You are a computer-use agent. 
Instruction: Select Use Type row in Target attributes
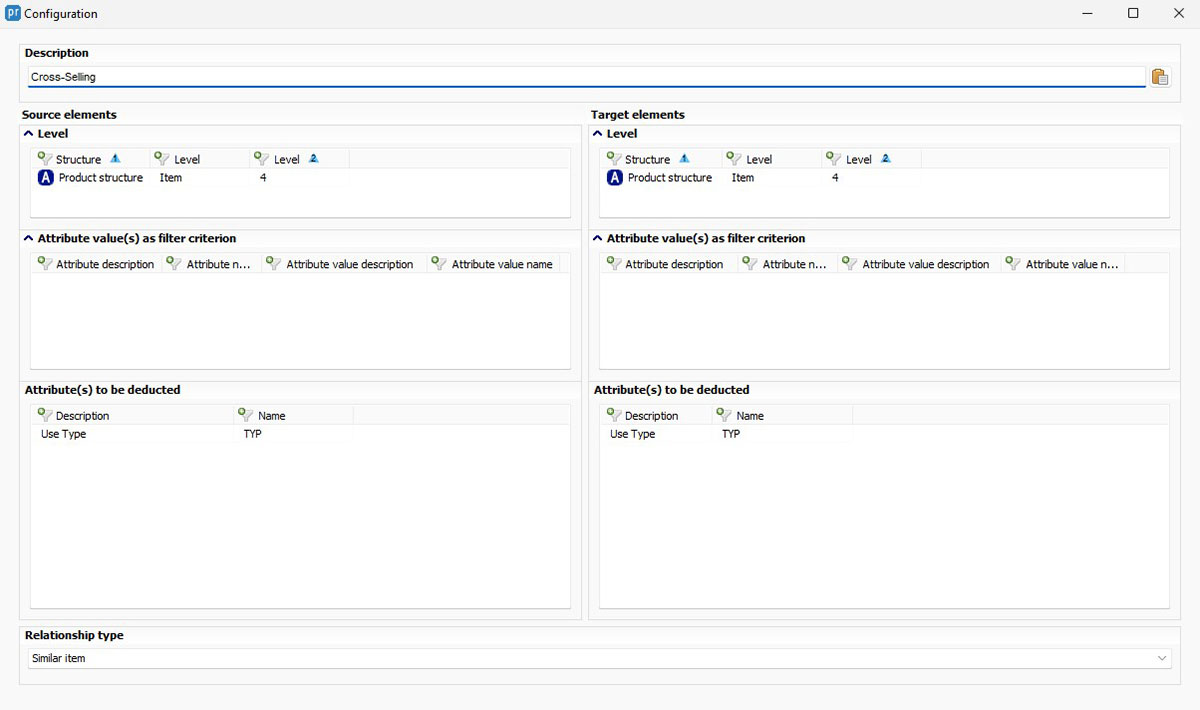coord(633,435)
